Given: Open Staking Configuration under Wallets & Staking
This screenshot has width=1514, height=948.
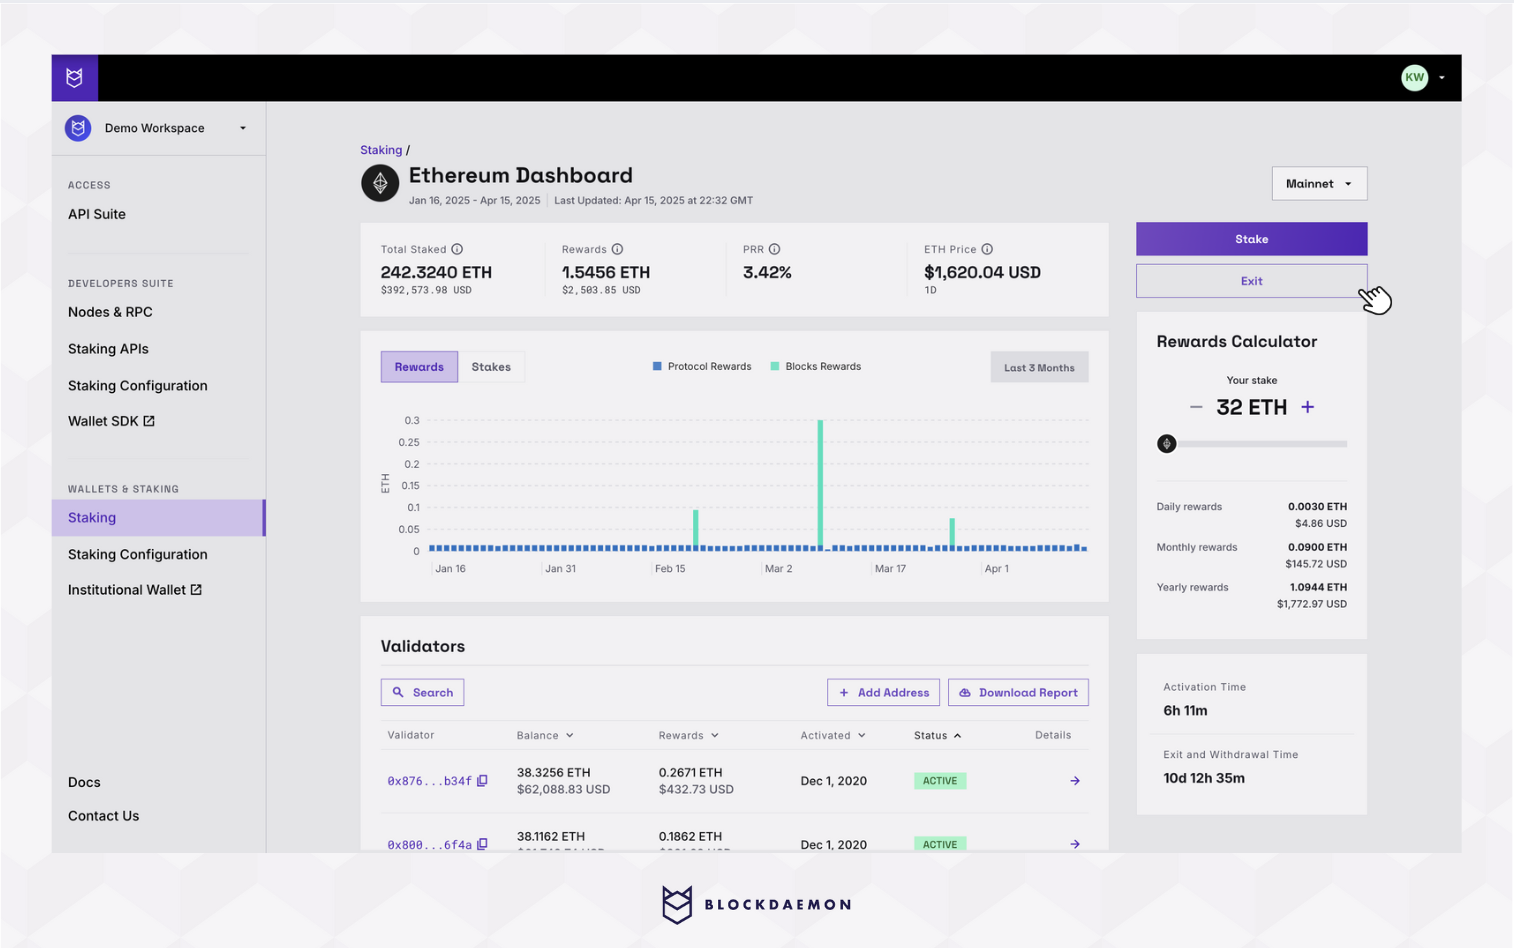Looking at the screenshot, I should (x=138, y=554).
